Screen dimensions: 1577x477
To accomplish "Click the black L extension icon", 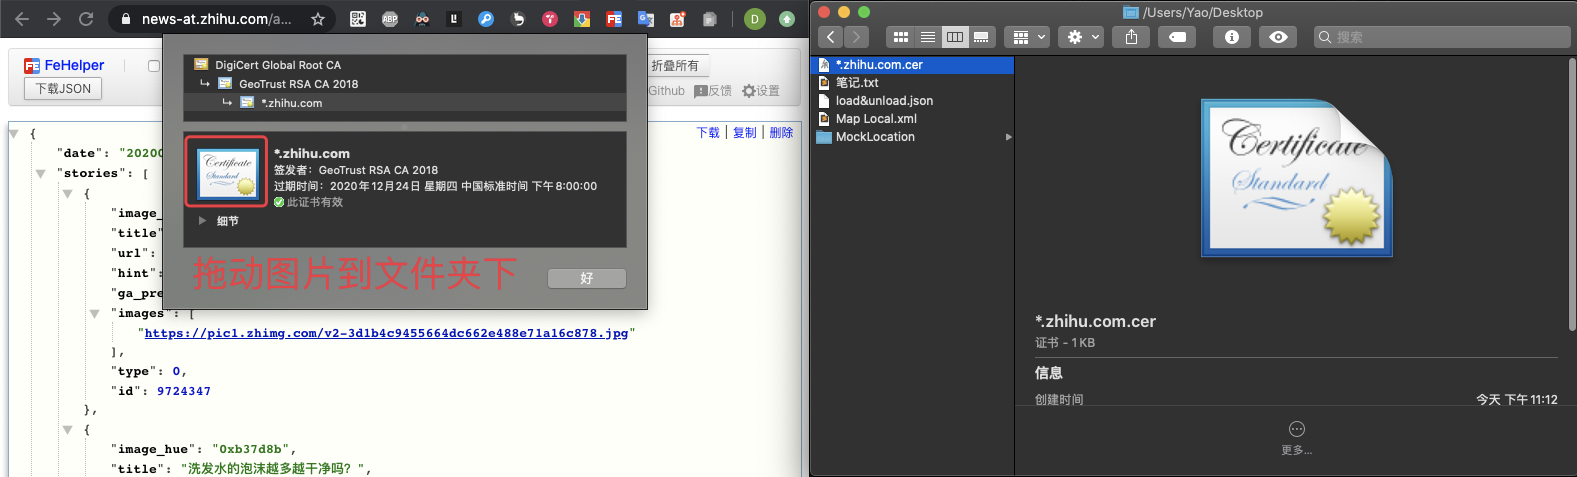I will pos(454,19).
